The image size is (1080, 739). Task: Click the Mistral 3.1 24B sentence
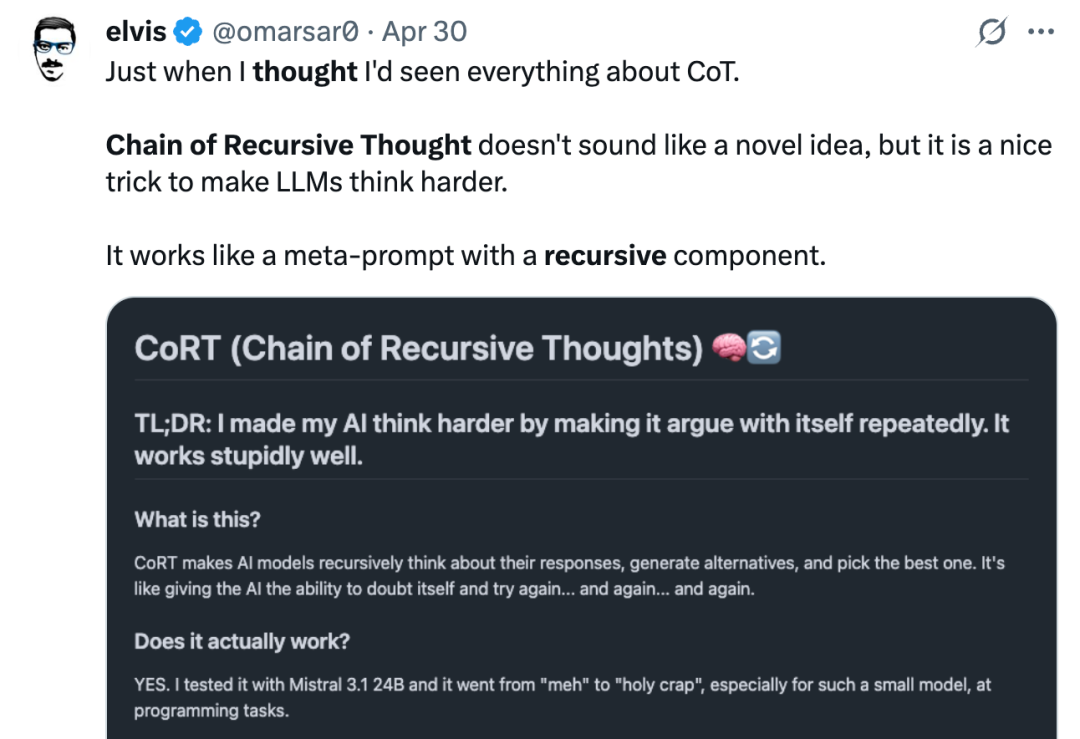point(562,697)
